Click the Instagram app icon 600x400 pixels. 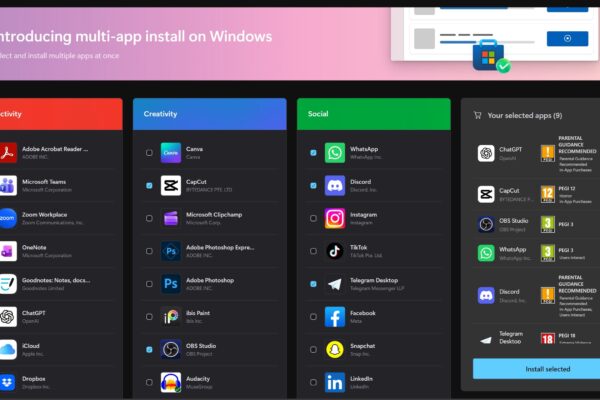point(335,219)
